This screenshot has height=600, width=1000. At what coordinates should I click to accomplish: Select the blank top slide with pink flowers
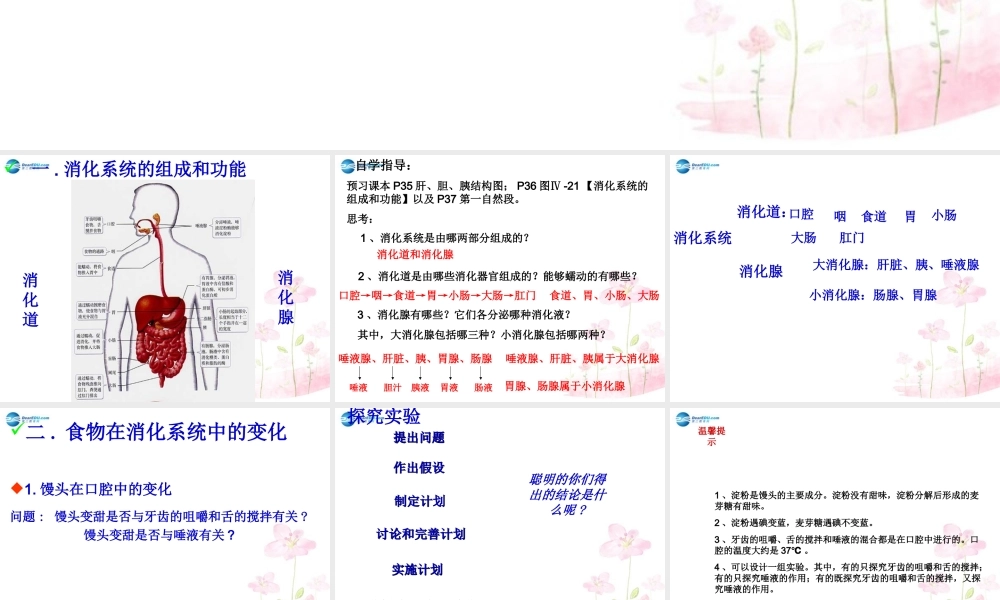coord(500,73)
